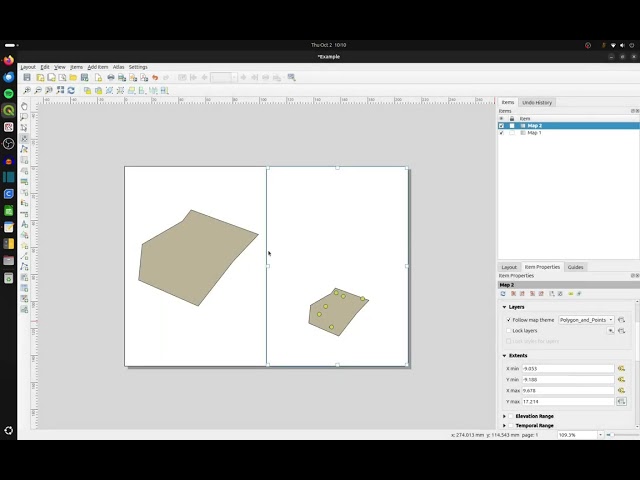The width and height of the screenshot is (640, 480).
Task: Toggle the lock checkbox for Map 1
Action: tap(512, 133)
